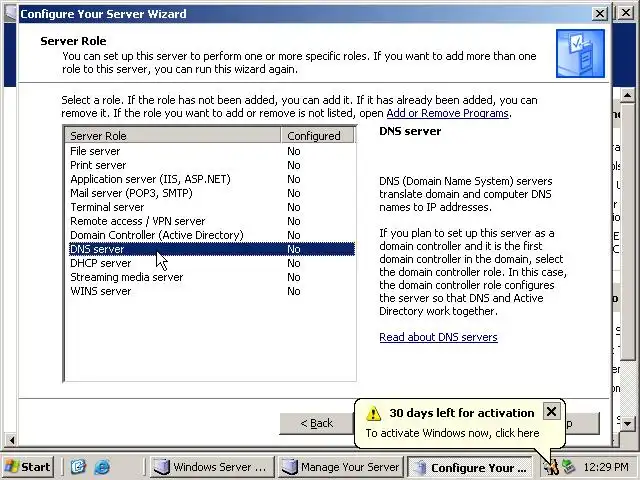Click the No value for DNS server
This screenshot has height=480, width=640.
tap(294, 249)
